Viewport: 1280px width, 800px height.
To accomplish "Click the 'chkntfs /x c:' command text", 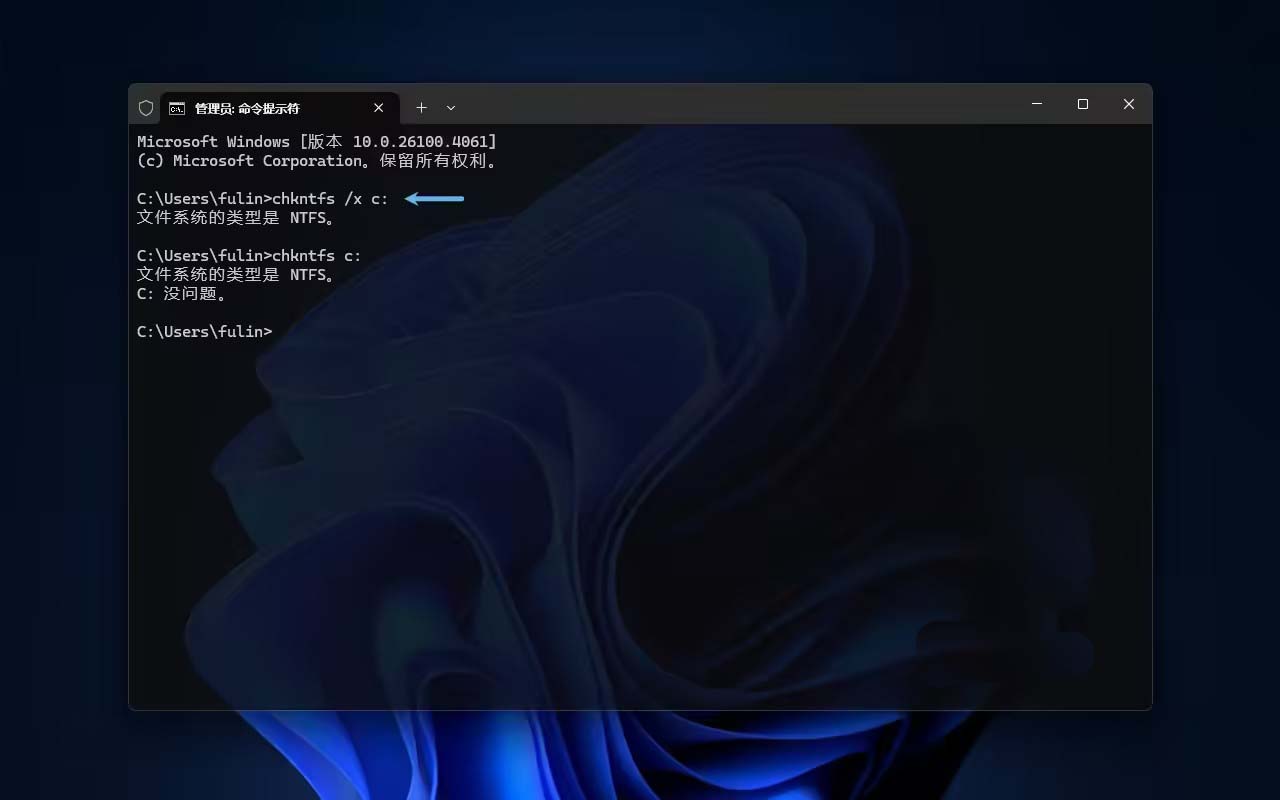I will coord(330,199).
